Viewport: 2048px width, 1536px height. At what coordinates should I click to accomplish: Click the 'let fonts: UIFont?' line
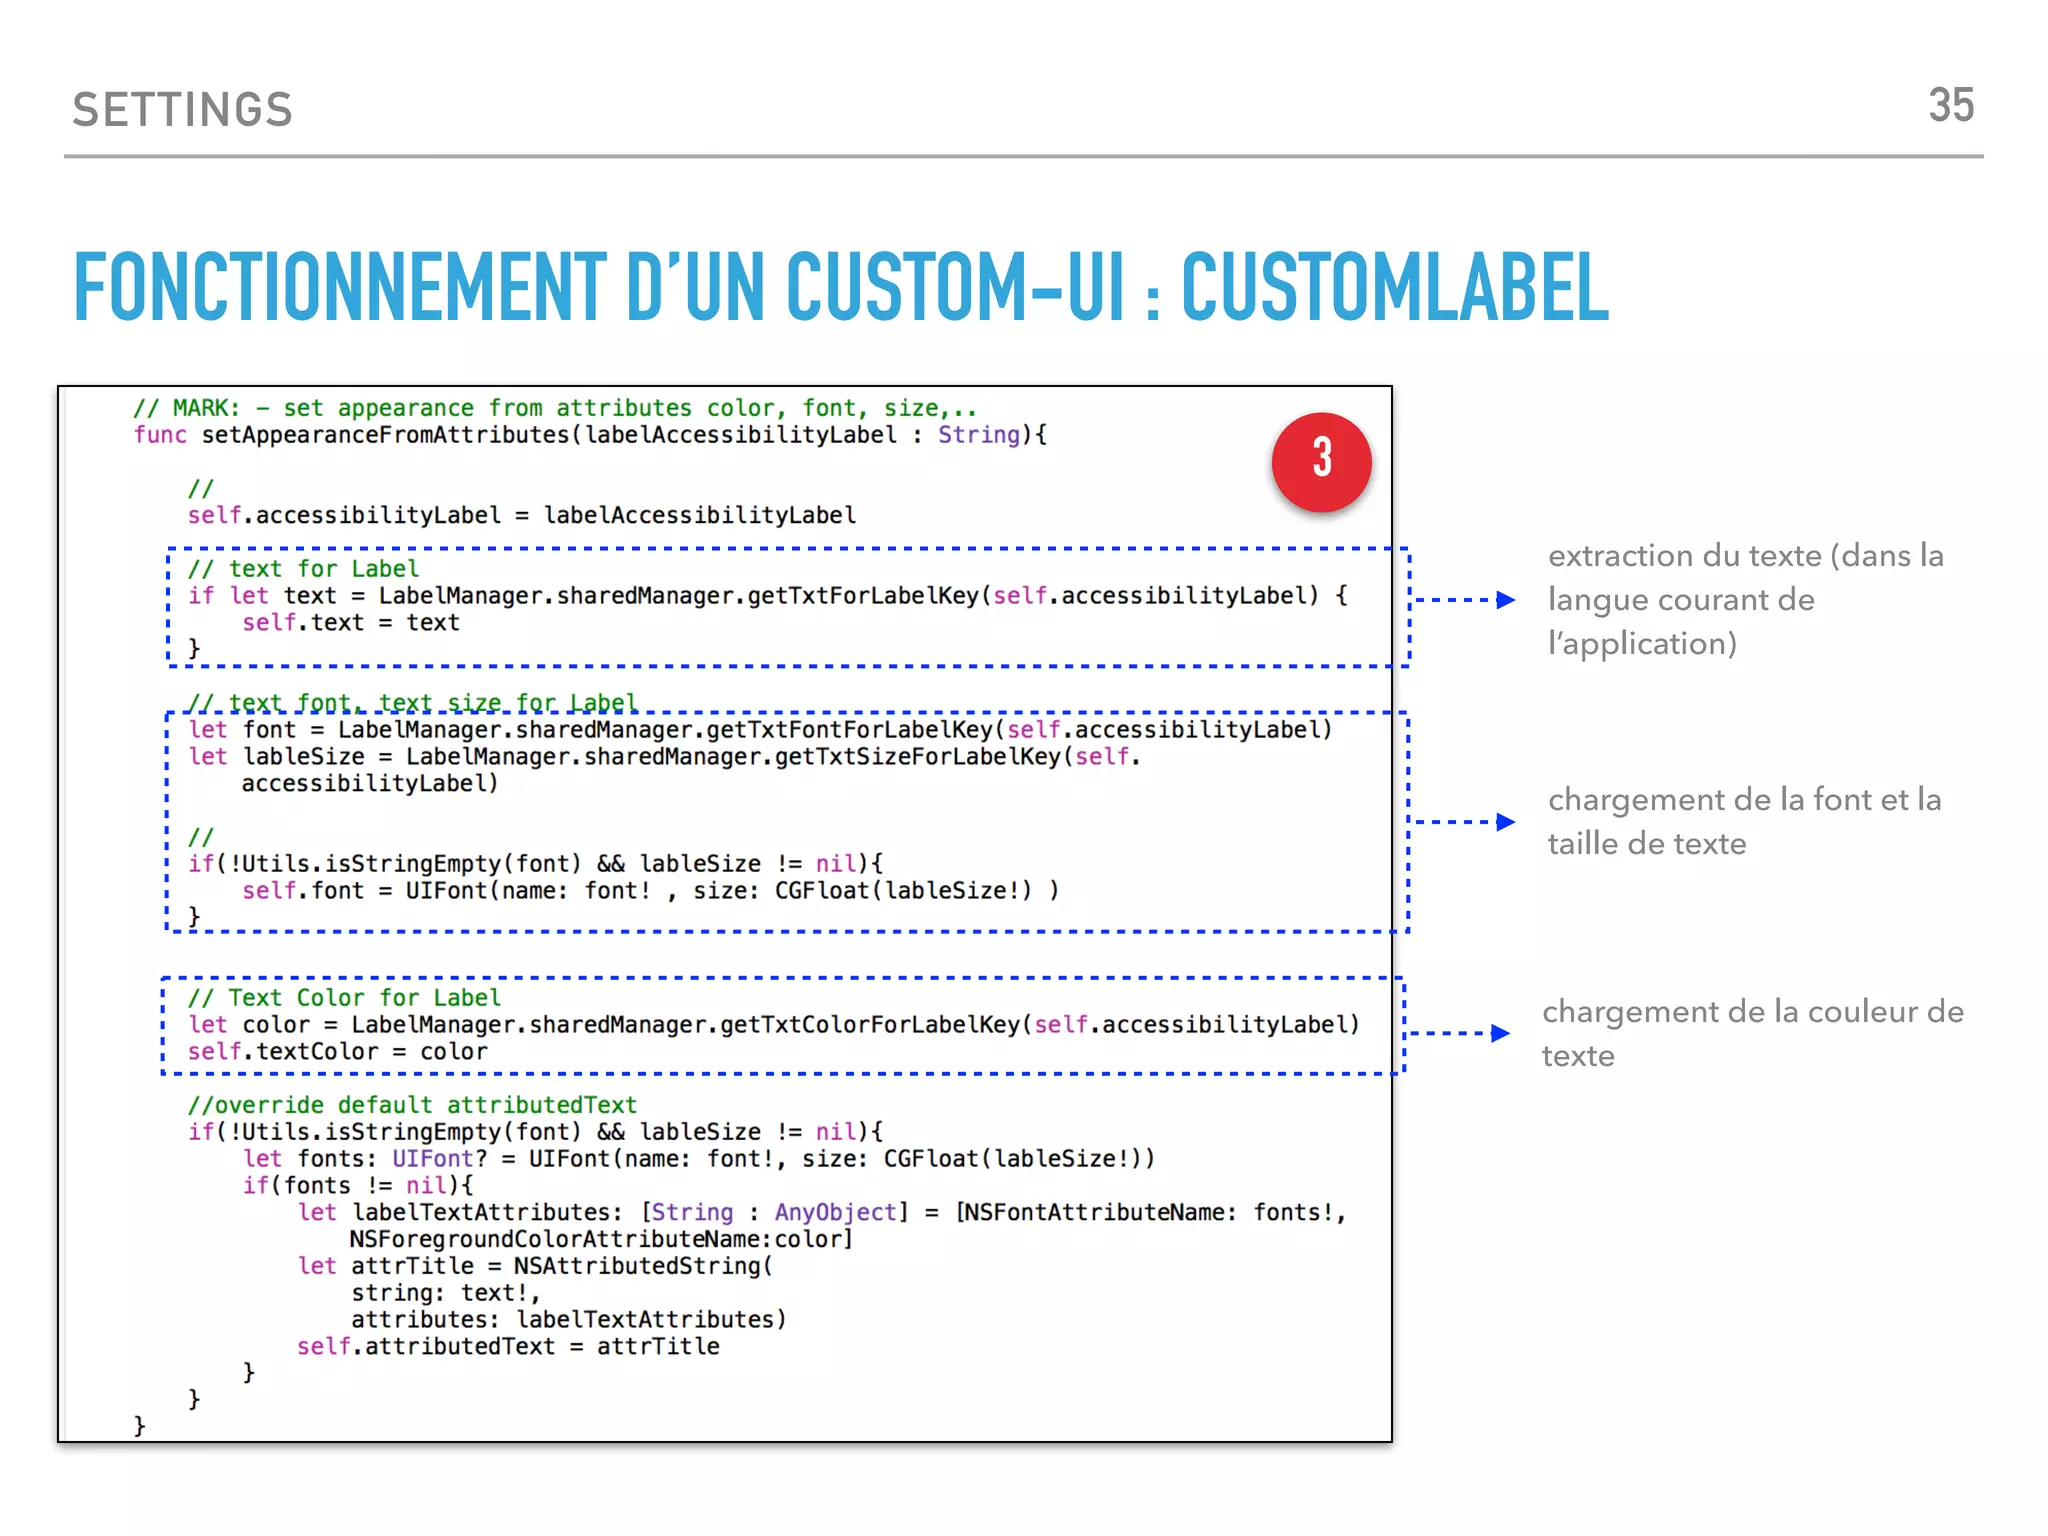point(699,1159)
